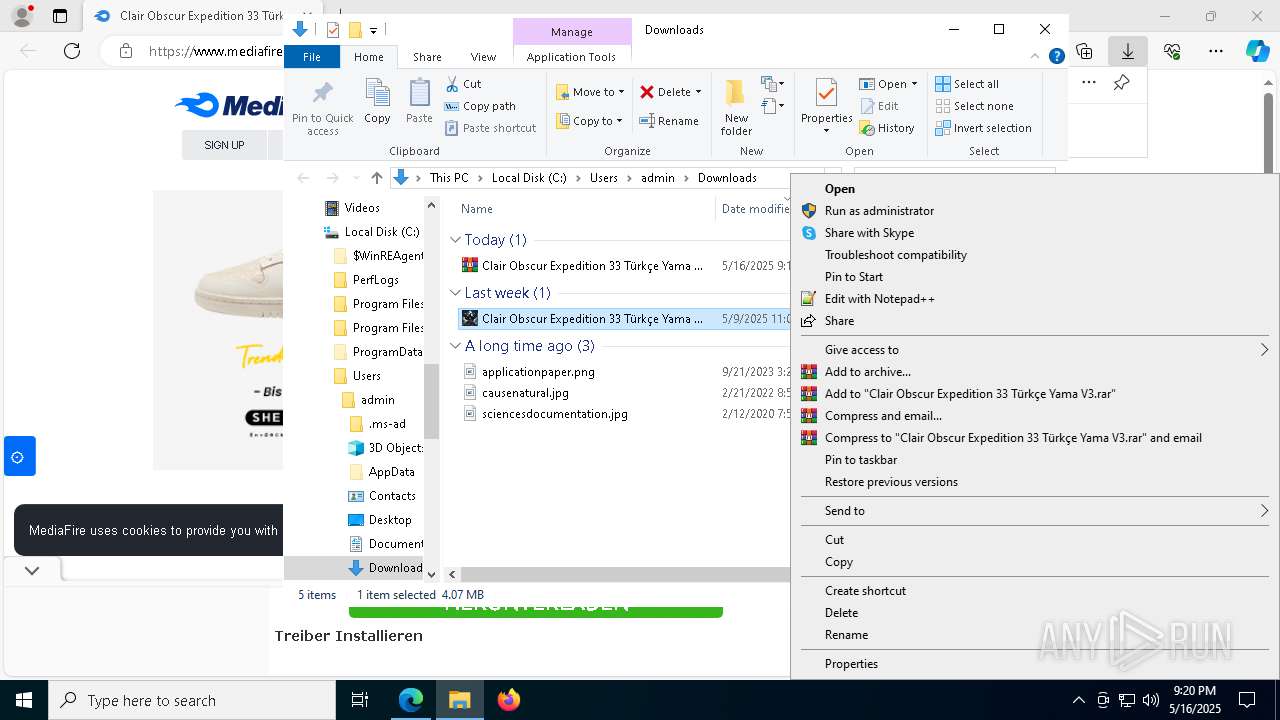
Task: Click the Explorer Help question icon
Action: tap(1056, 57)
